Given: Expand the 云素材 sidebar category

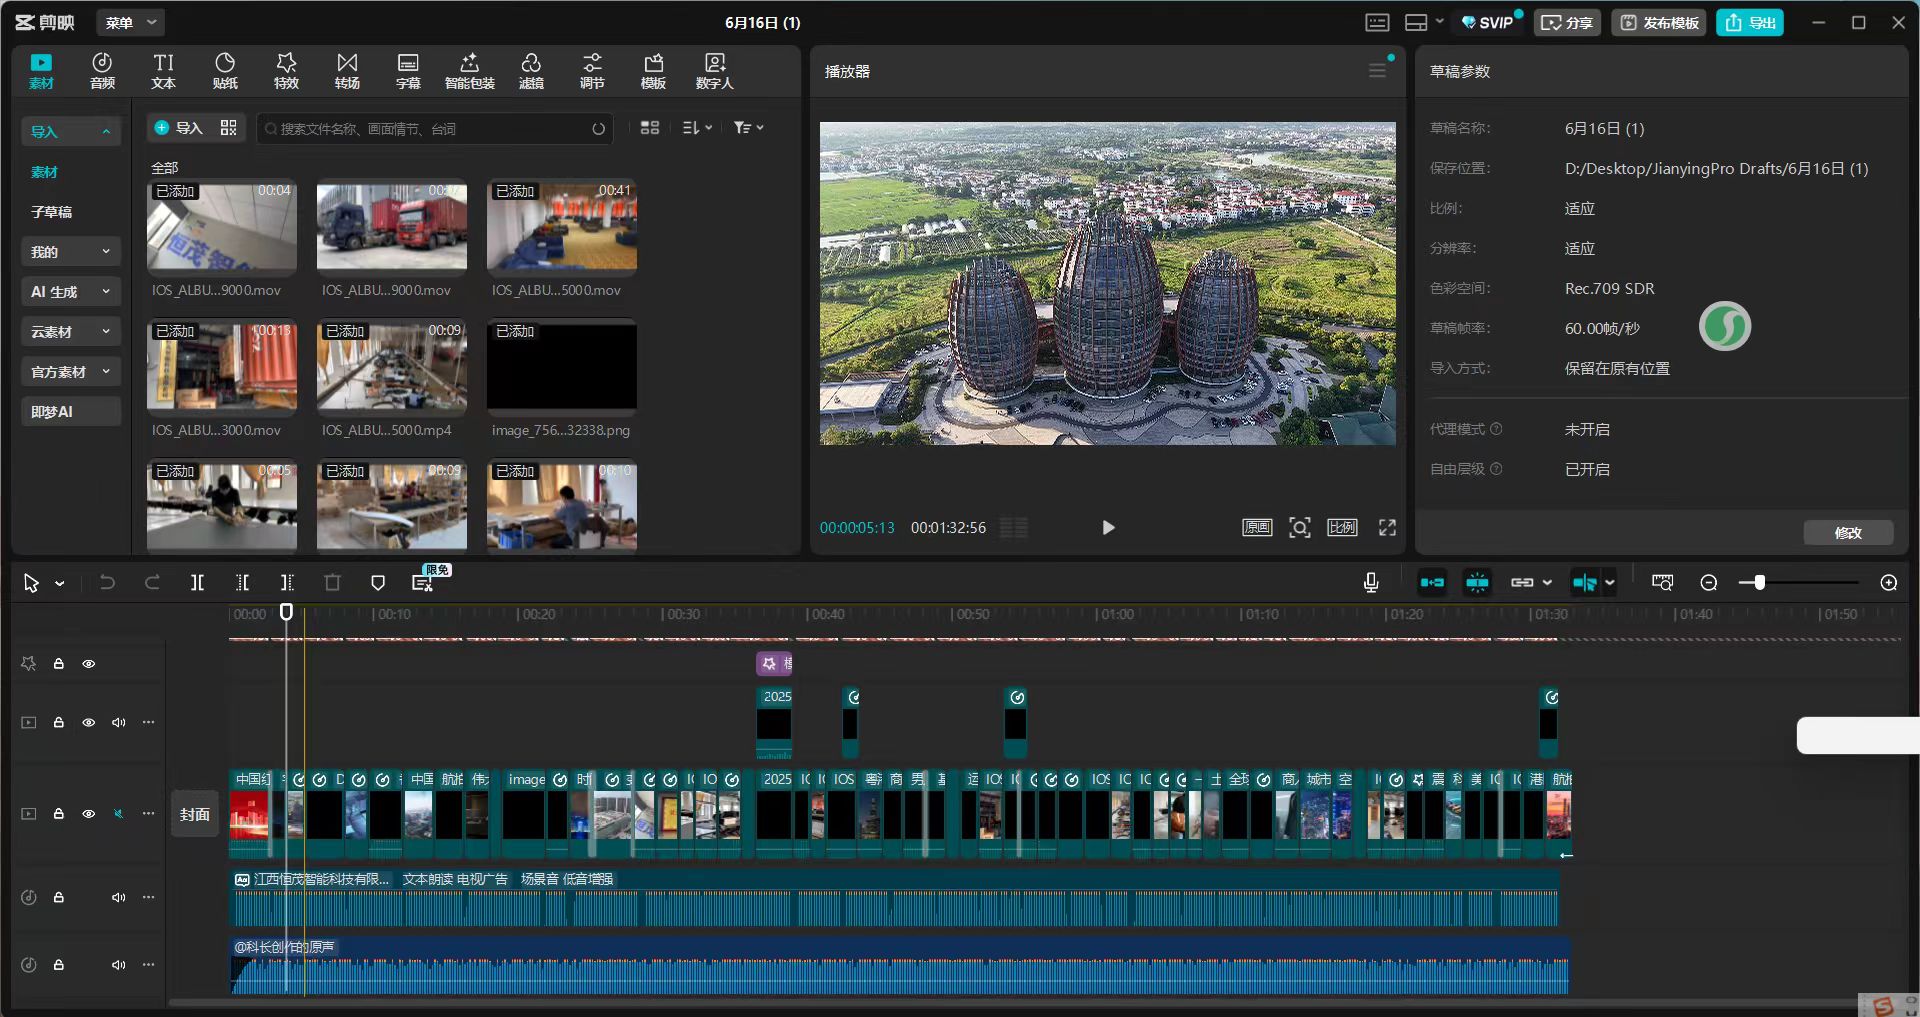Looking at the screenshot, I should [70, 332].
